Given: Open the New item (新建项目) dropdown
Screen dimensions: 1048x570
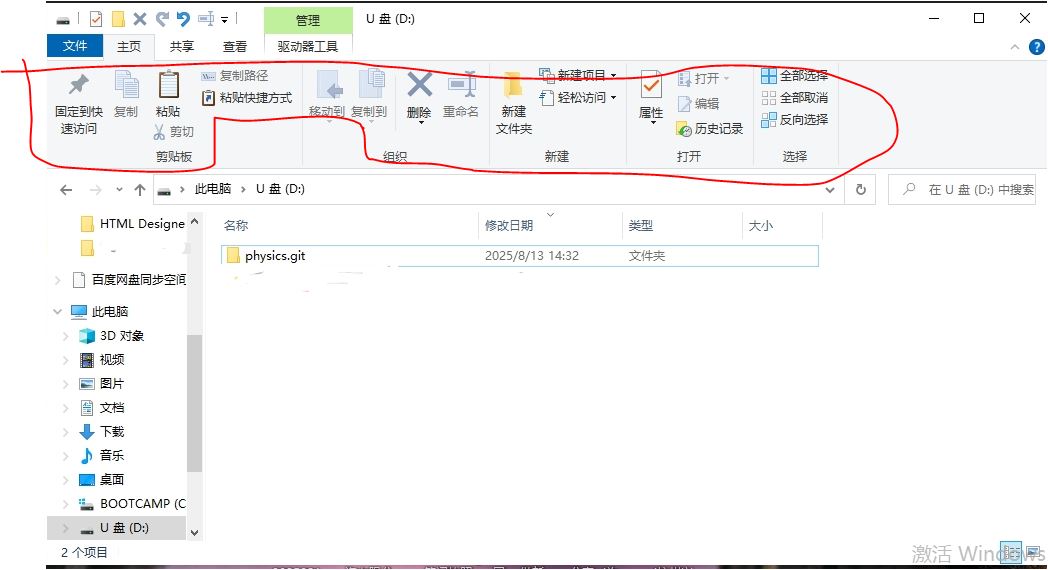Looking at the screenshot, I should tap(577, 75).
